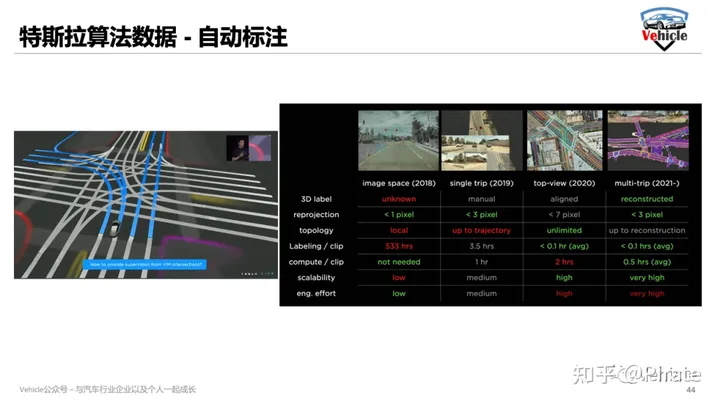Select the '< 0.1 hr (avg)' top-view cell
Screen dimensions: 720x404
click(564, 246)
